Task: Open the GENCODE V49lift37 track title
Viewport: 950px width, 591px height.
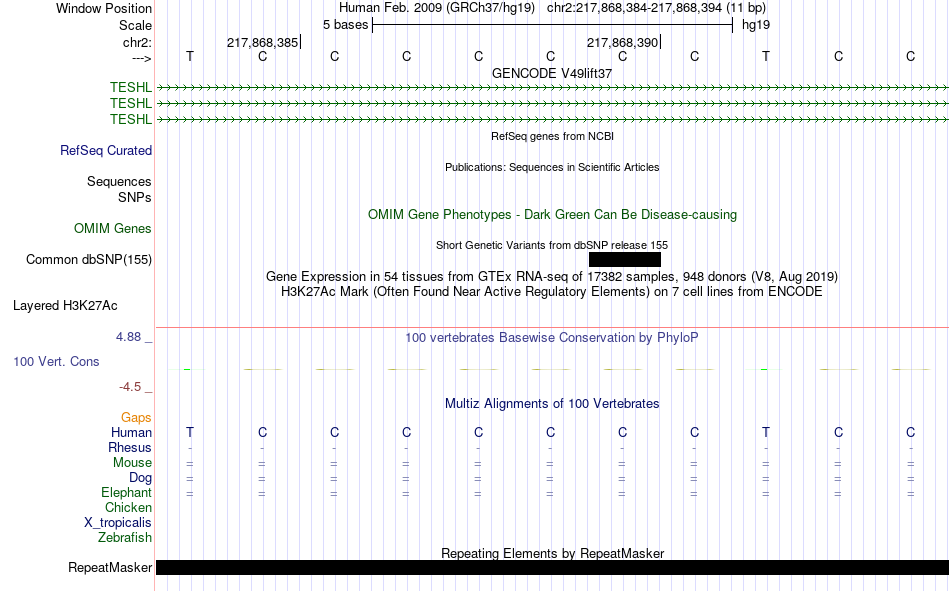Action: click(x=552, y=73)
